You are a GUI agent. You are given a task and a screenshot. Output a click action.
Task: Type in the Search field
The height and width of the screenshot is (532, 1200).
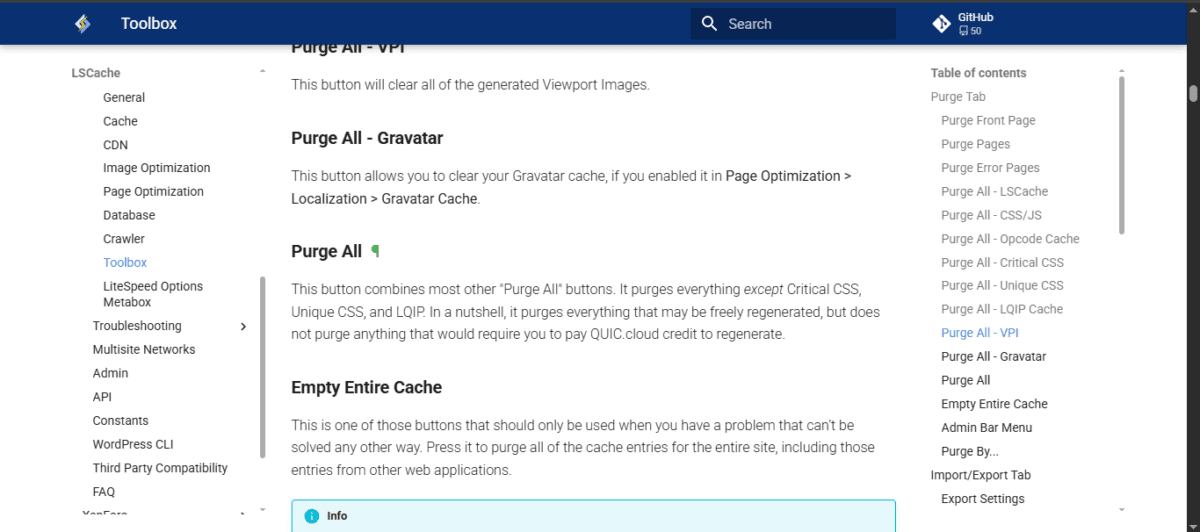pos(793,24)
